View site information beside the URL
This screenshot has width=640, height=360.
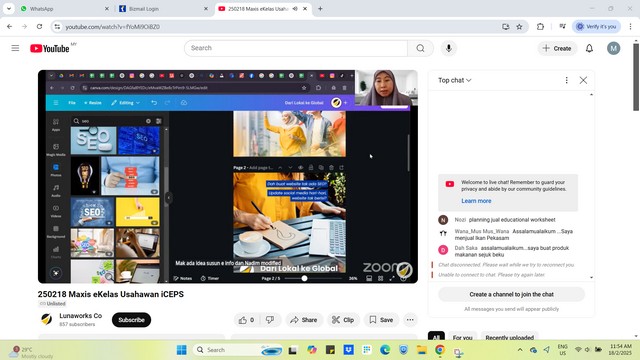click(x=57, y=27)
